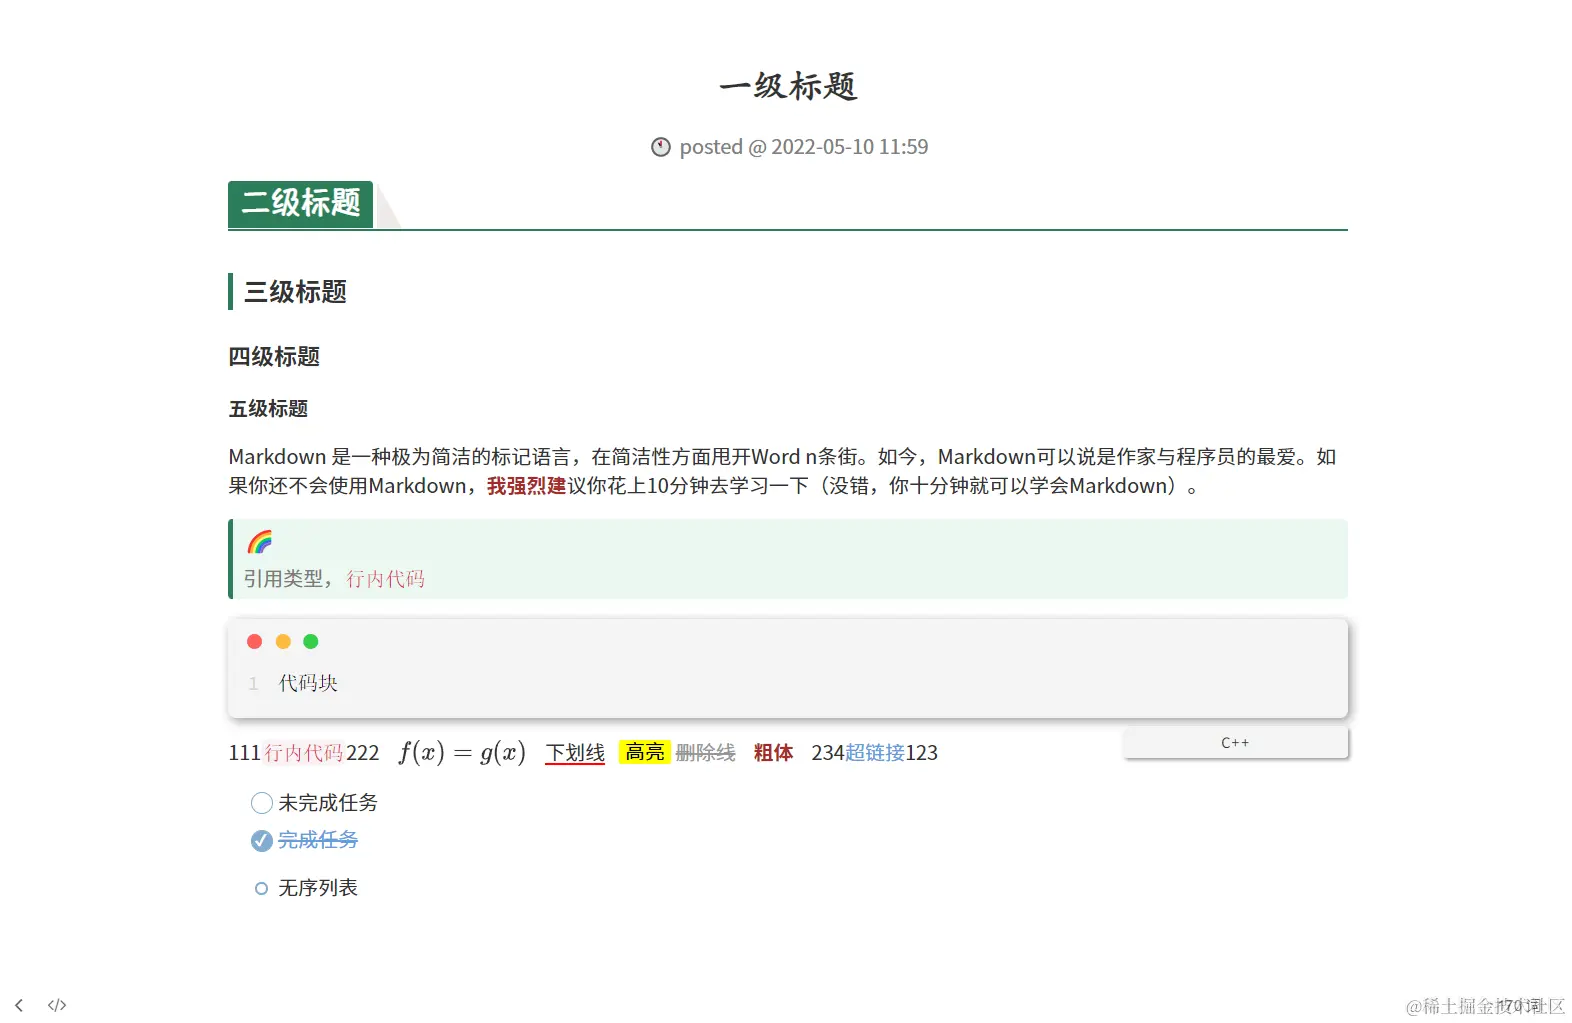Click the struck-through 删除线 text
Viewport: 1572px width, 1023px height.
705,753
